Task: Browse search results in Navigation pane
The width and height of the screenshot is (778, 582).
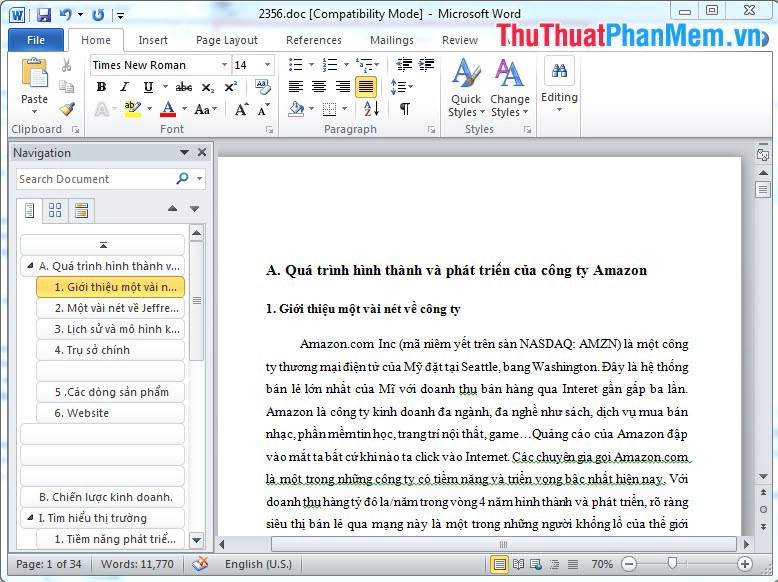Action: pyautogui.click(x=81, y=210)
